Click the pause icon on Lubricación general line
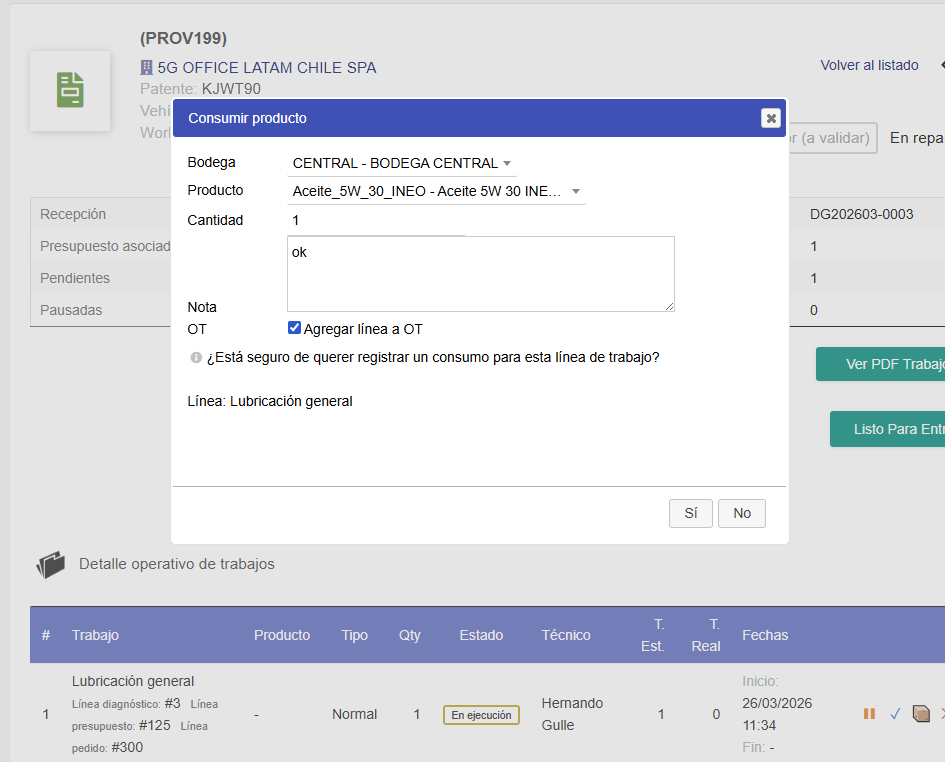 869,713
